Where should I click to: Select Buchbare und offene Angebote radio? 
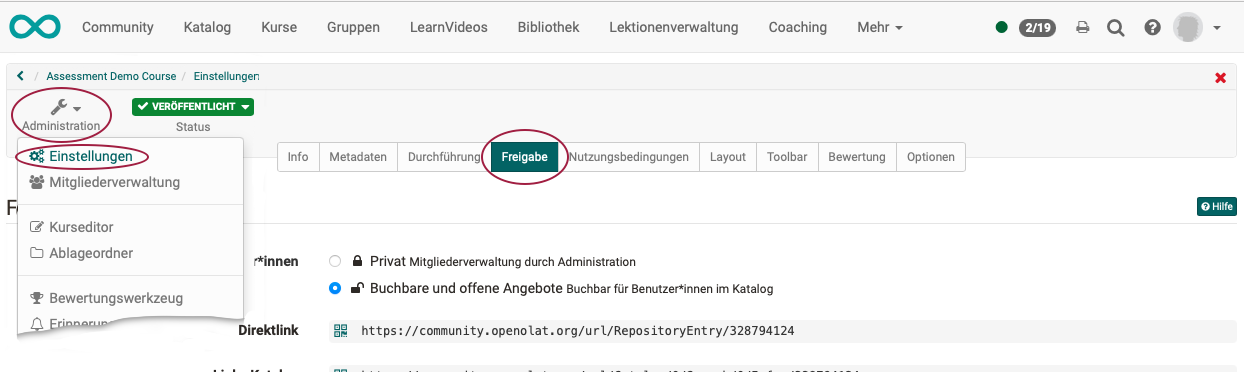click(x=335, y=289)
